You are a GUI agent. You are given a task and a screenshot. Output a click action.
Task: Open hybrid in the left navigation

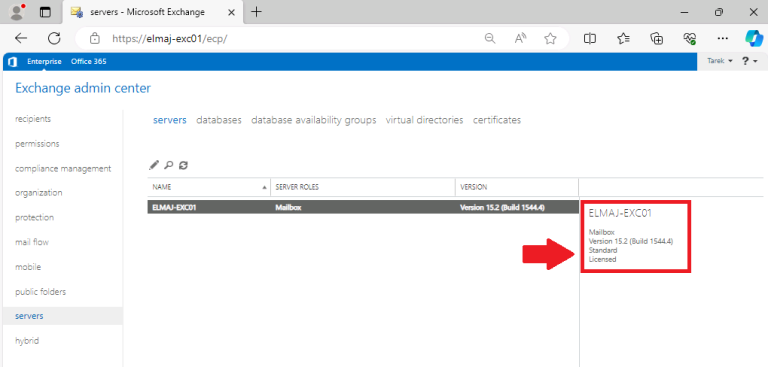(27, 341)
